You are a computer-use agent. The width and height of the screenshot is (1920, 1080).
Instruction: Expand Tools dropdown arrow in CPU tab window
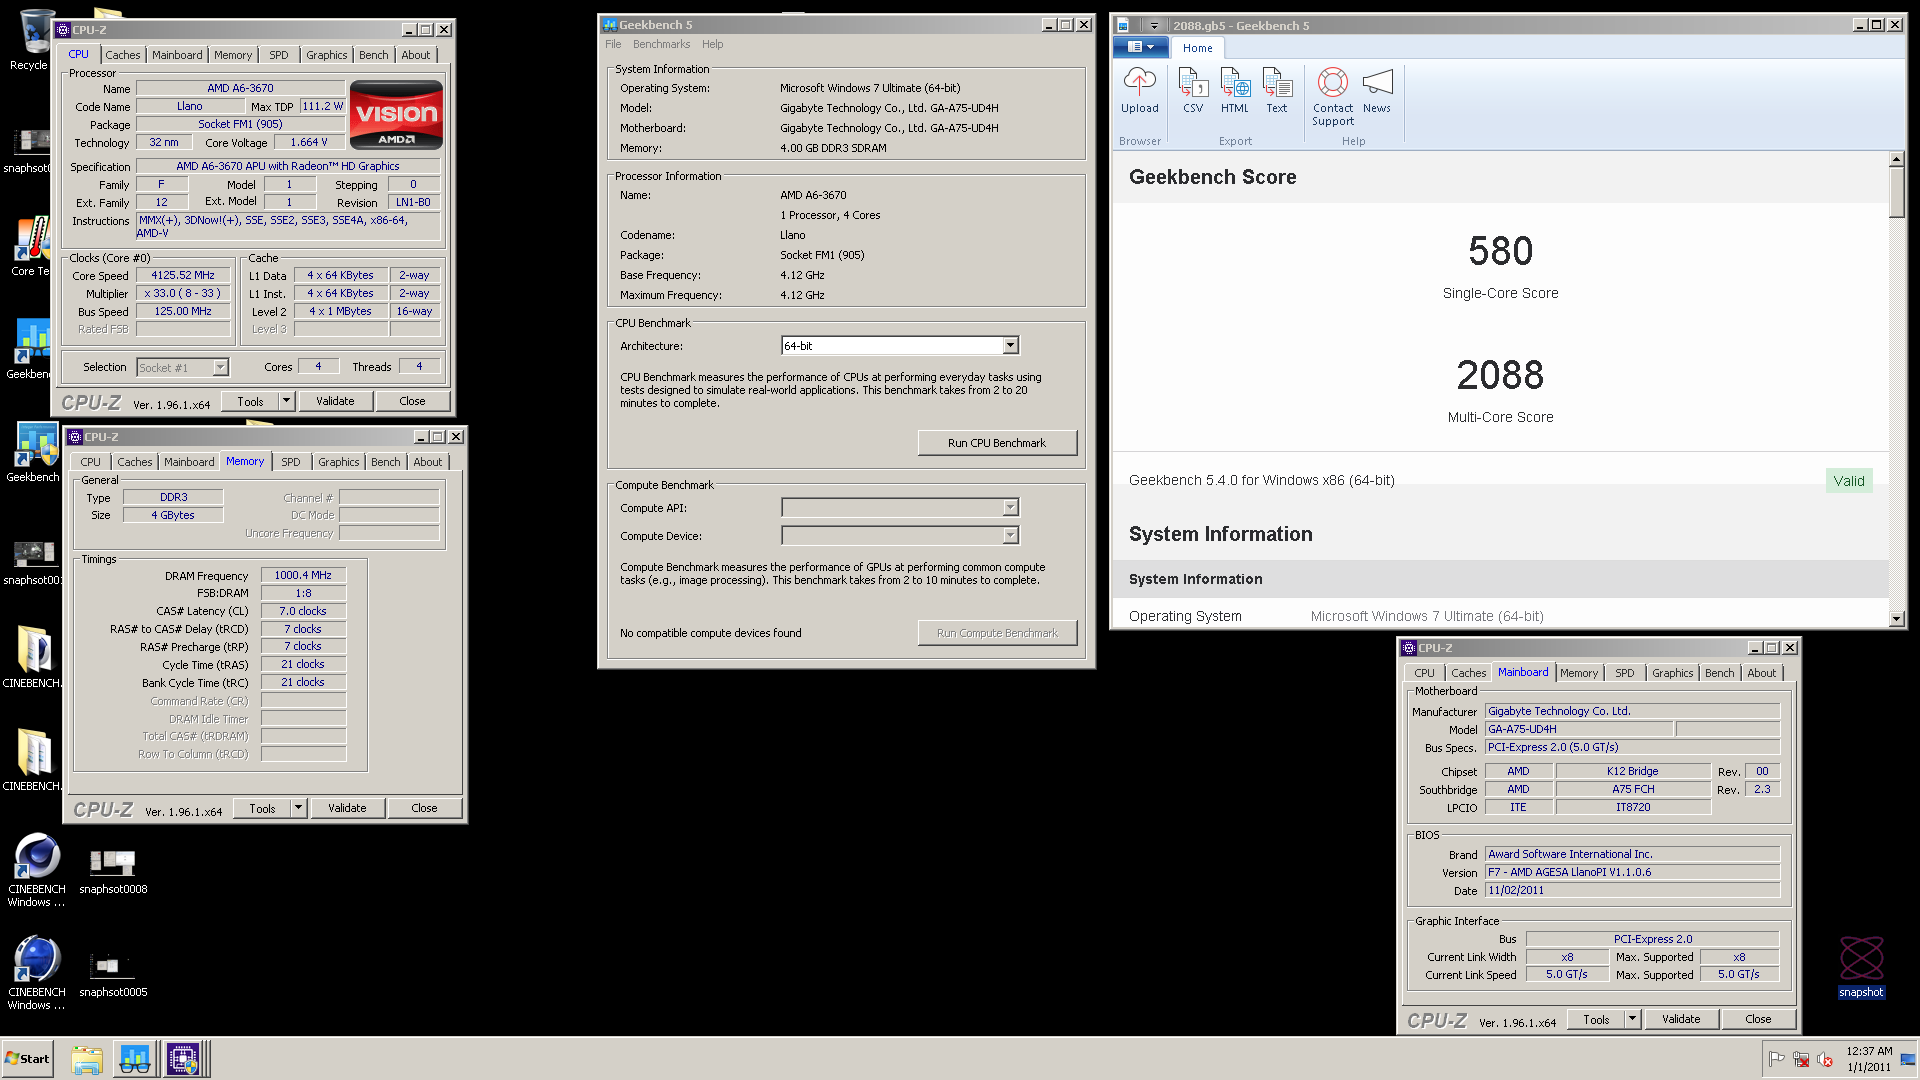click(286, 401)
